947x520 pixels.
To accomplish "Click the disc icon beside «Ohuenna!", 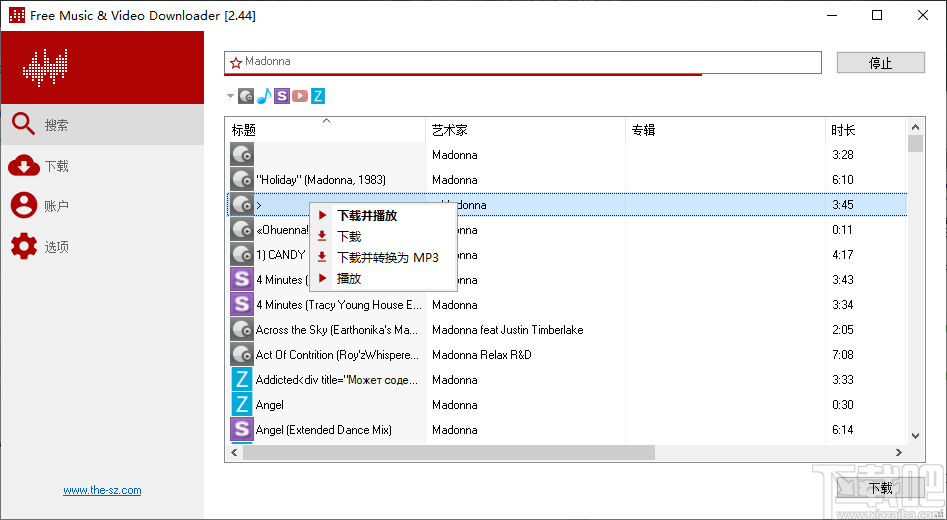I will click(242, 230).
